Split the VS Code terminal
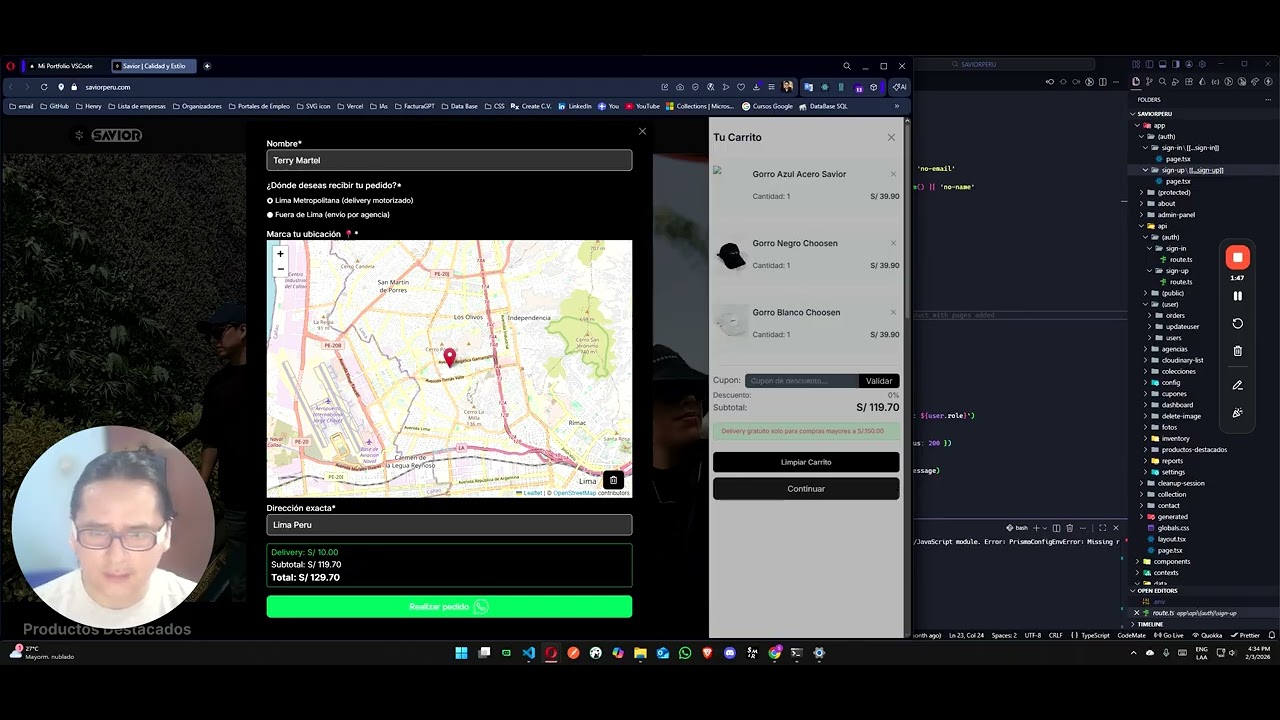1280x720 pixels. [1056, 528]
